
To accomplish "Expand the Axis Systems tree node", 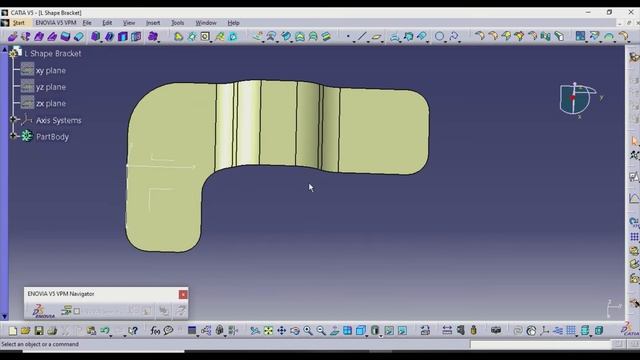I will tap(13, 120).
